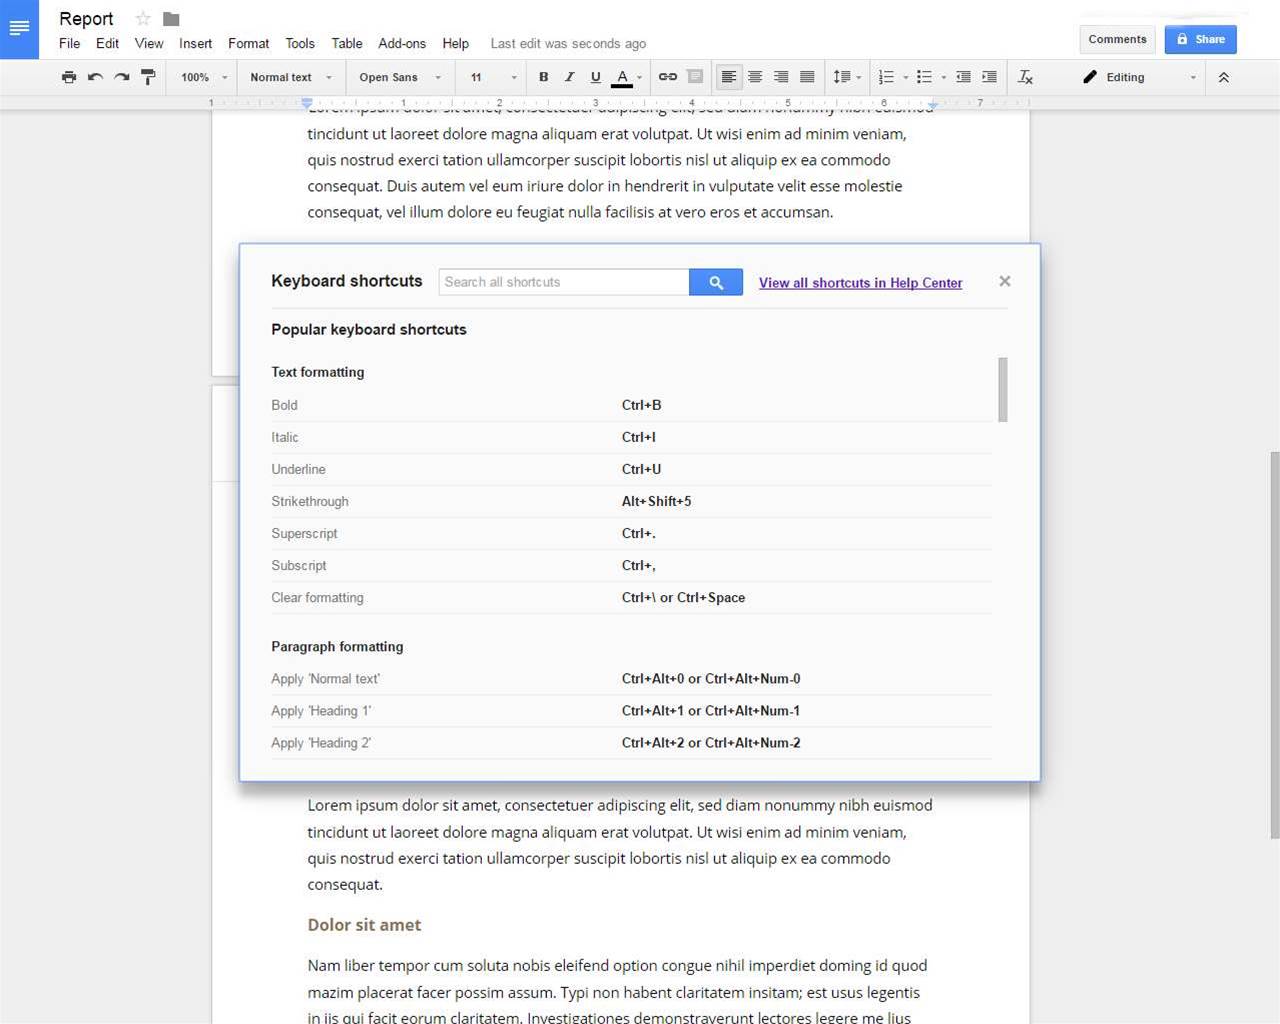Apply bulleted list formatting
The image size is (1280, 1024).
point(924,77)
